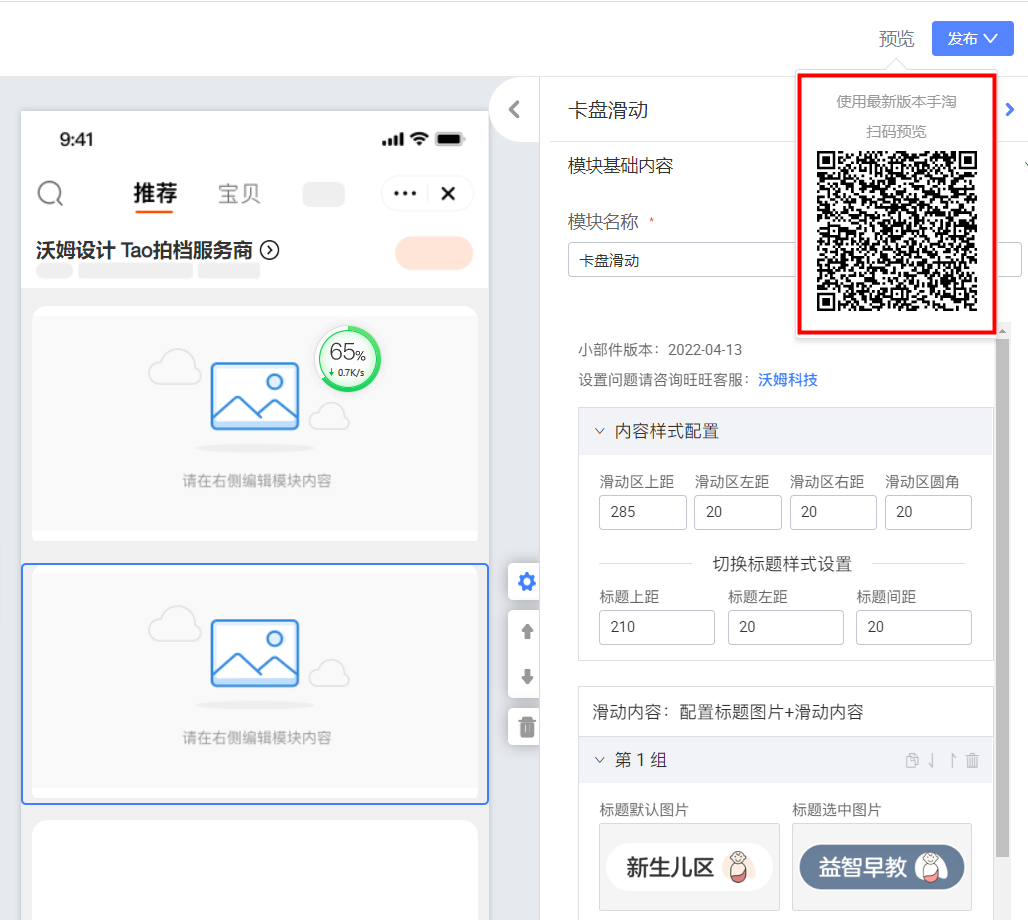Edit the 标题间距 value field
This screenshot has width=1028, height=920.
point(913,627)
